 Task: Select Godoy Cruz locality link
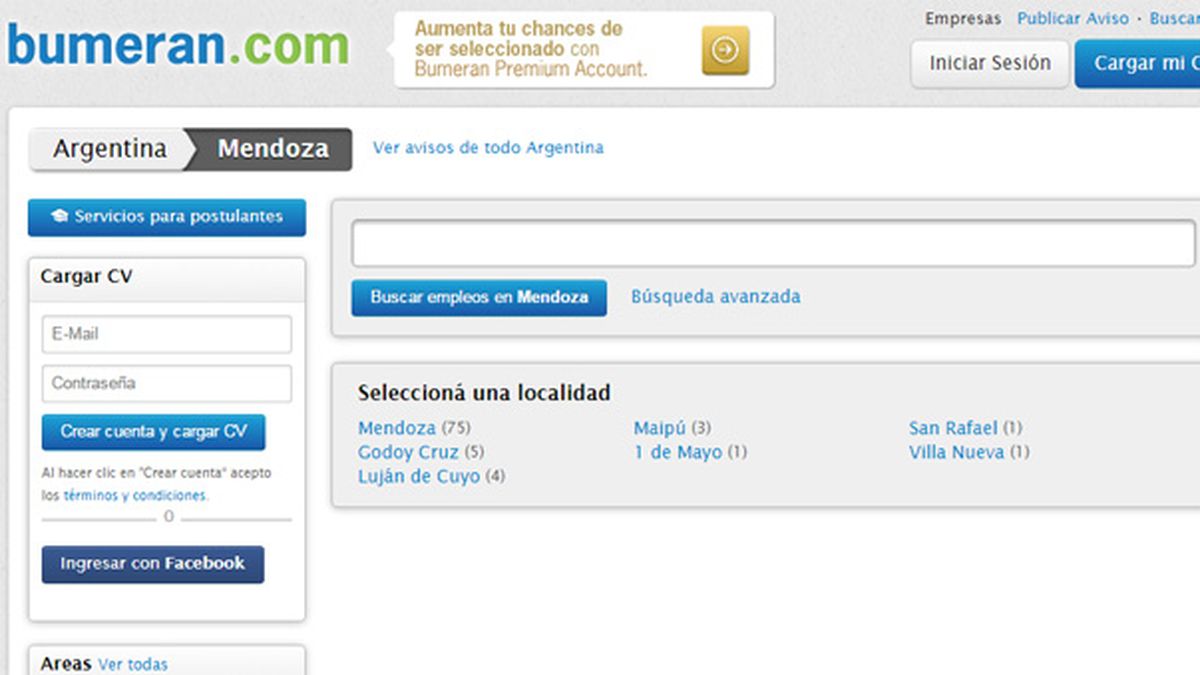408,452
